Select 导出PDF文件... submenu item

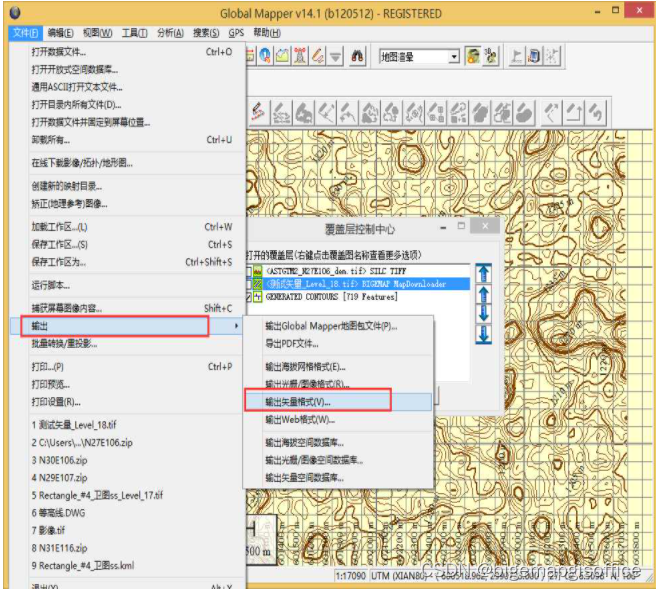coord(338,344)
